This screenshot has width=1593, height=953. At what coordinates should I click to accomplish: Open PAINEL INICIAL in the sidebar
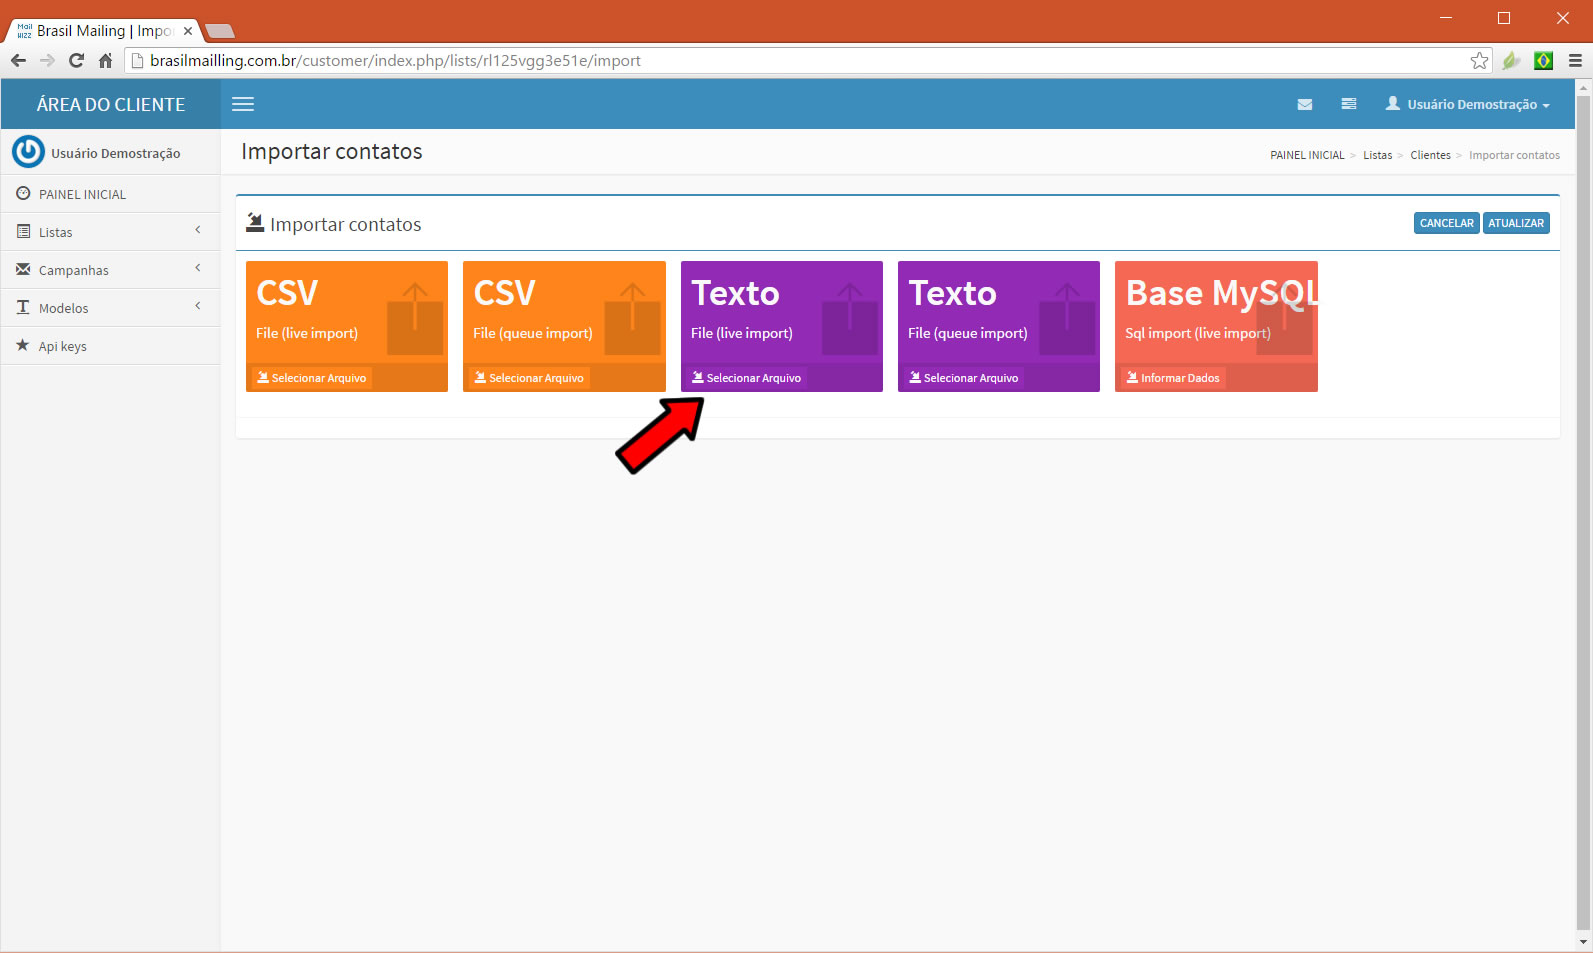pos(111,194)
